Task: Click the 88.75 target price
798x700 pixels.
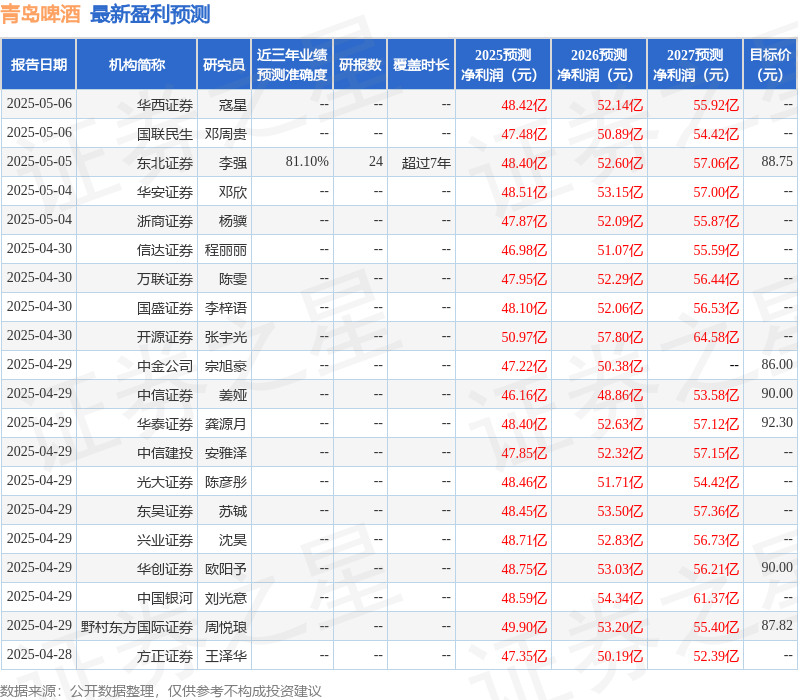Action: [x=777, y=162]
